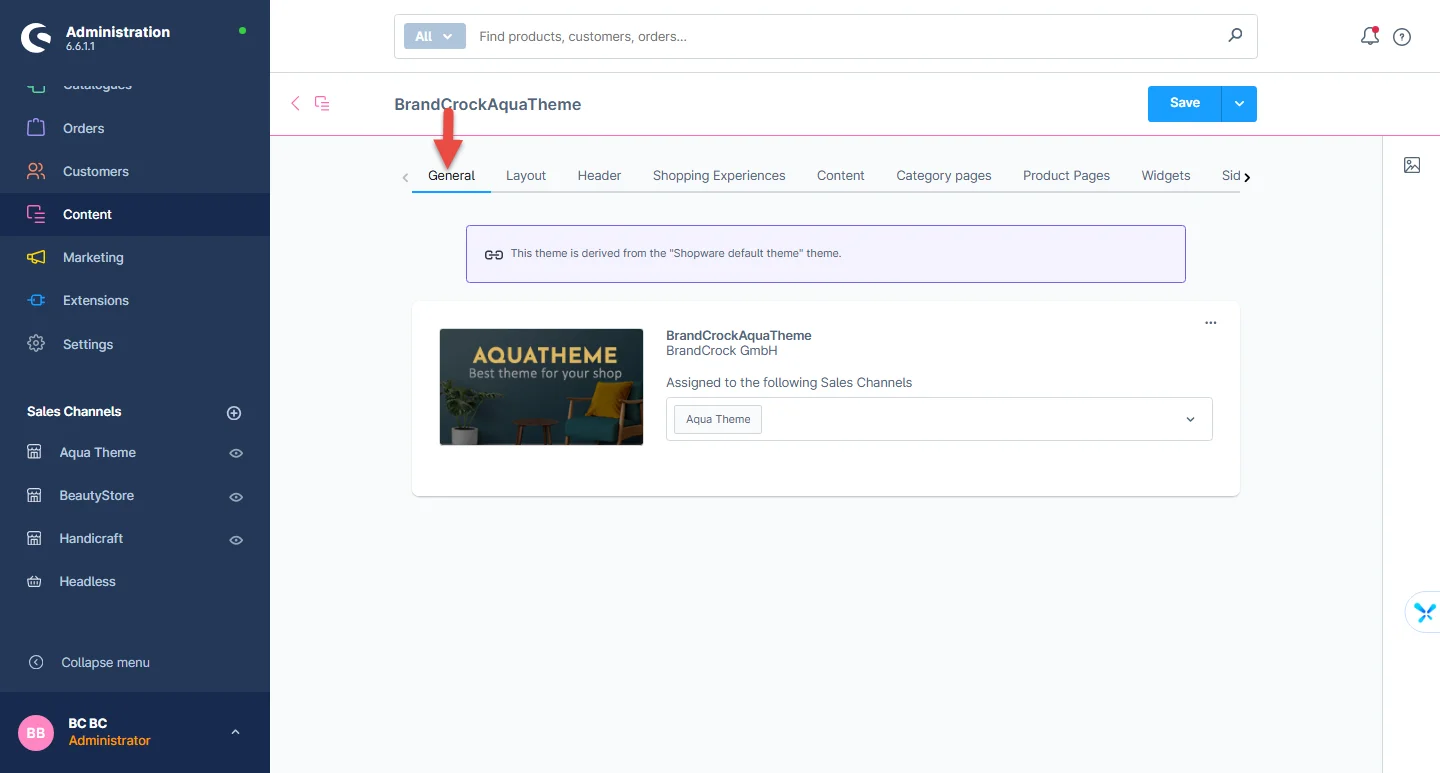This screenshot has height=773, width=1440.
Task: Toggle the BeautyStore eye icon
Action: point(236,496)
